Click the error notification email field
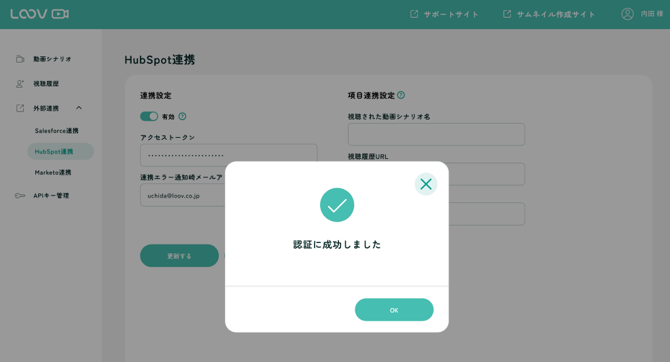670x362 pixels. tap(183, 196)
